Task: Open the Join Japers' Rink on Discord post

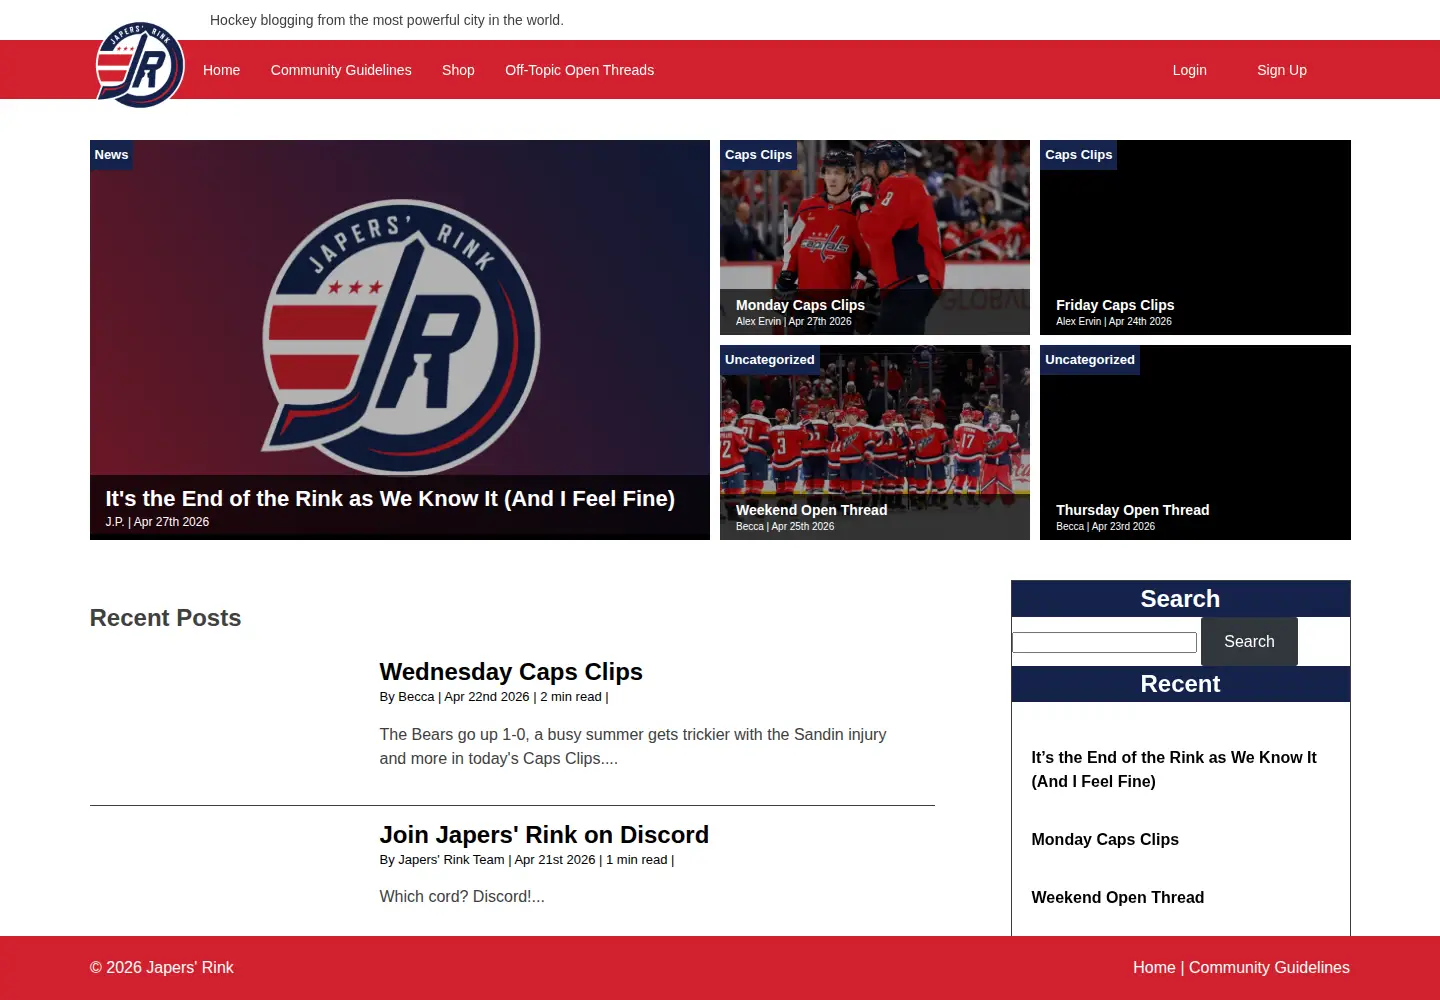Action: click(x=544, y=835)
